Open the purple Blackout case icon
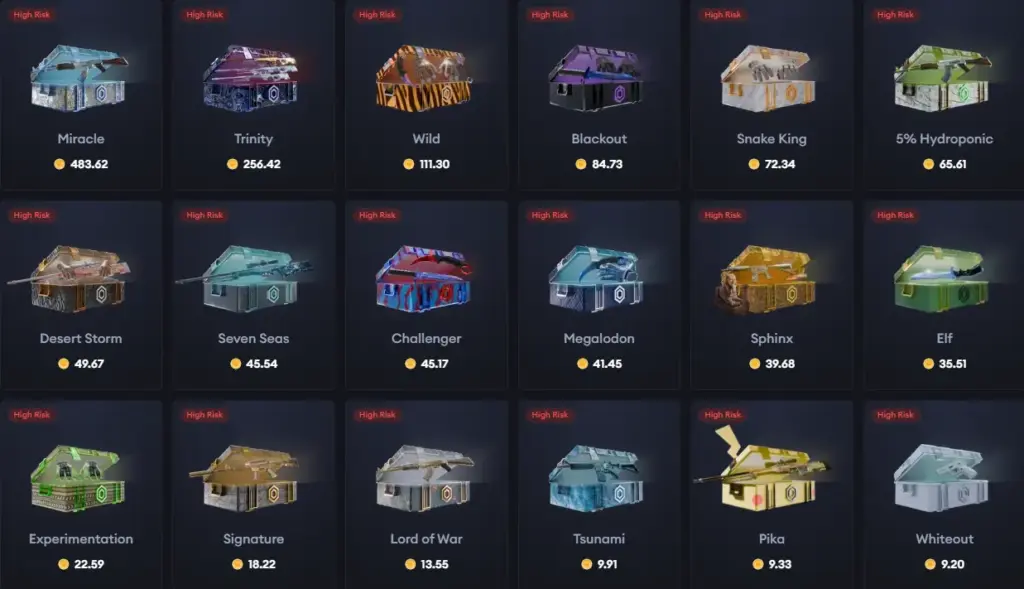The image size is (1024, 589). coord(596,78)
